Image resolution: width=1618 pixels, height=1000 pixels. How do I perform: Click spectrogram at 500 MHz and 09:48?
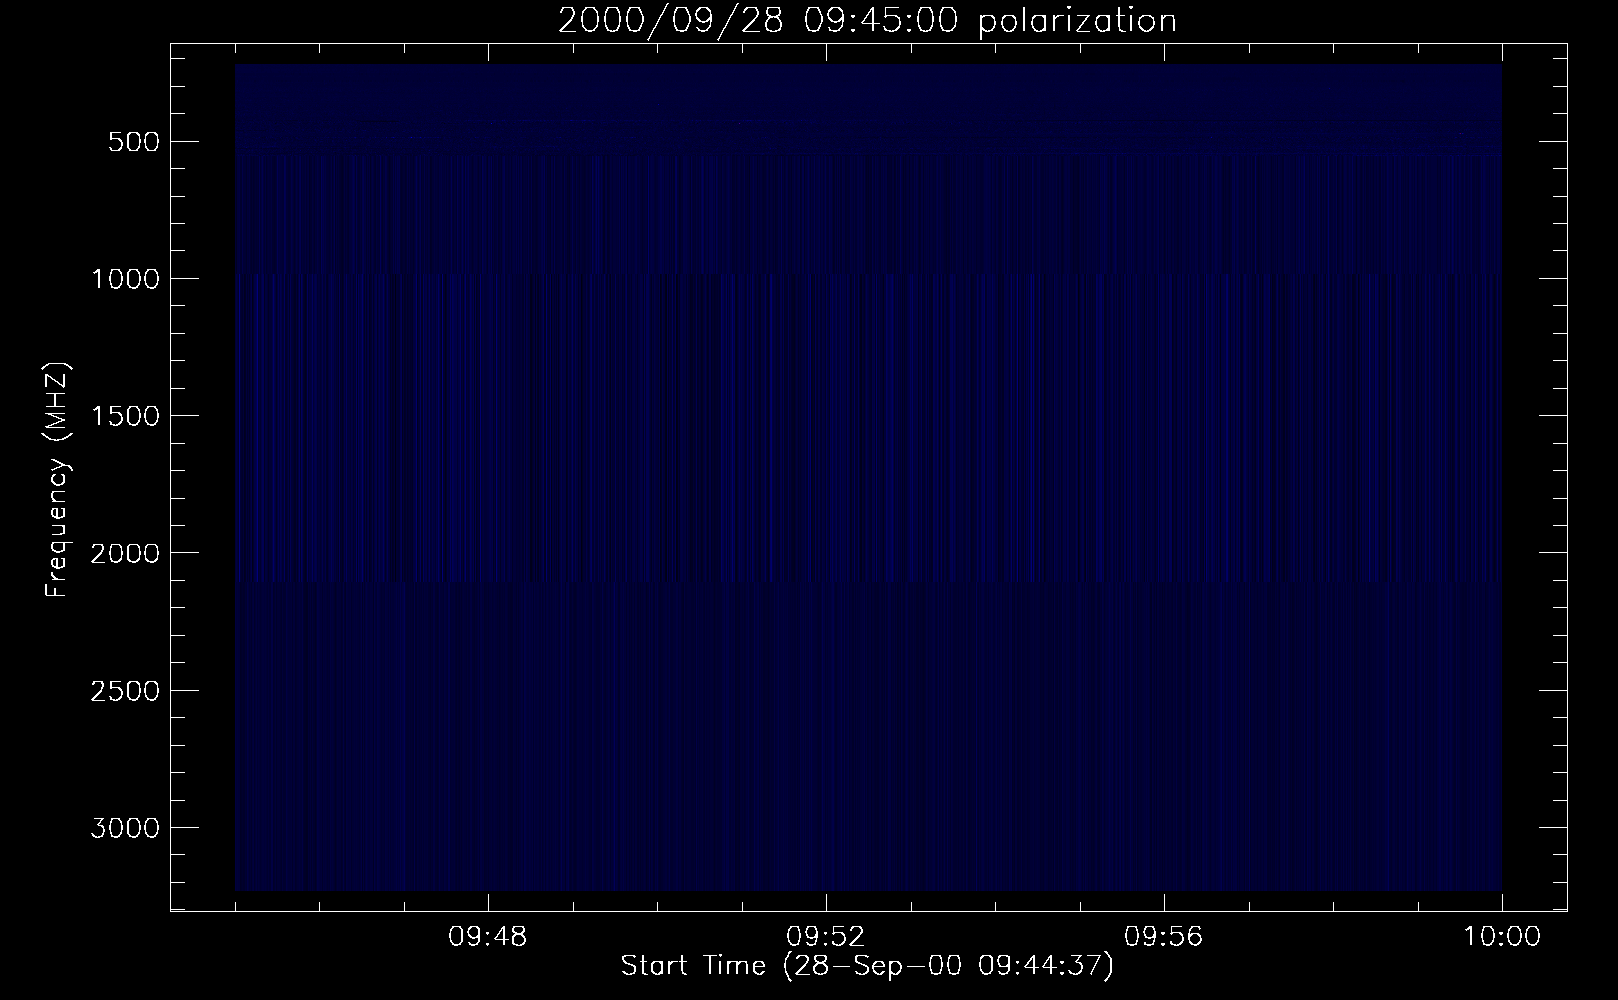(x=488, y=141)
